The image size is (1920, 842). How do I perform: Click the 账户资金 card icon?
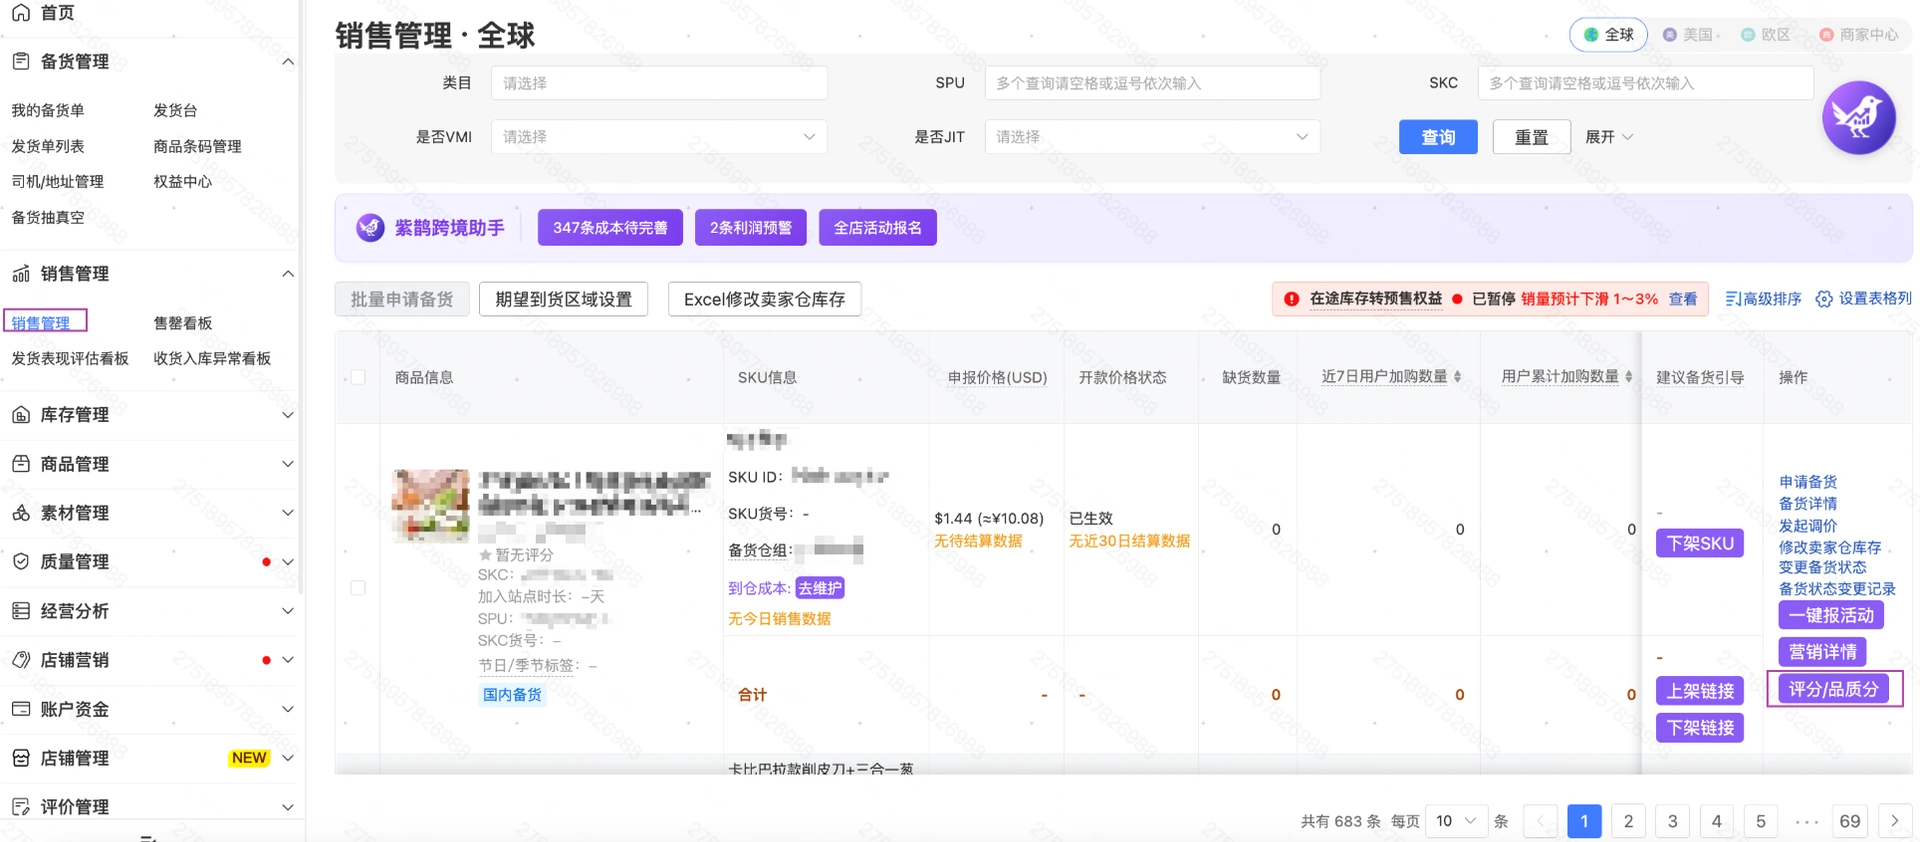21,708
